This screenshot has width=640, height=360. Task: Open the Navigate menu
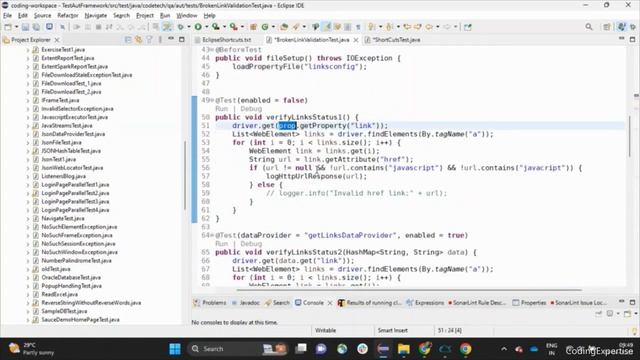point(96,16)
